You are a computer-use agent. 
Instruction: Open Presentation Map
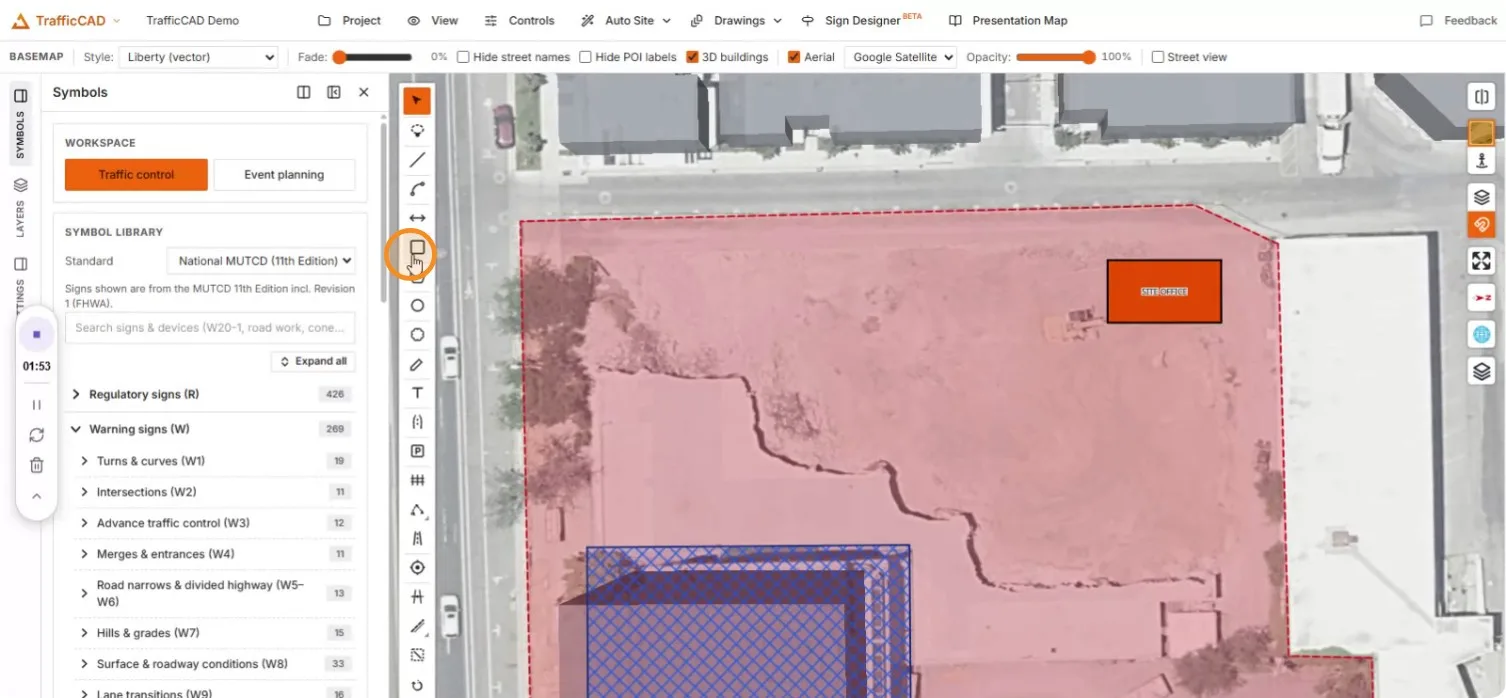point(1008,20)
